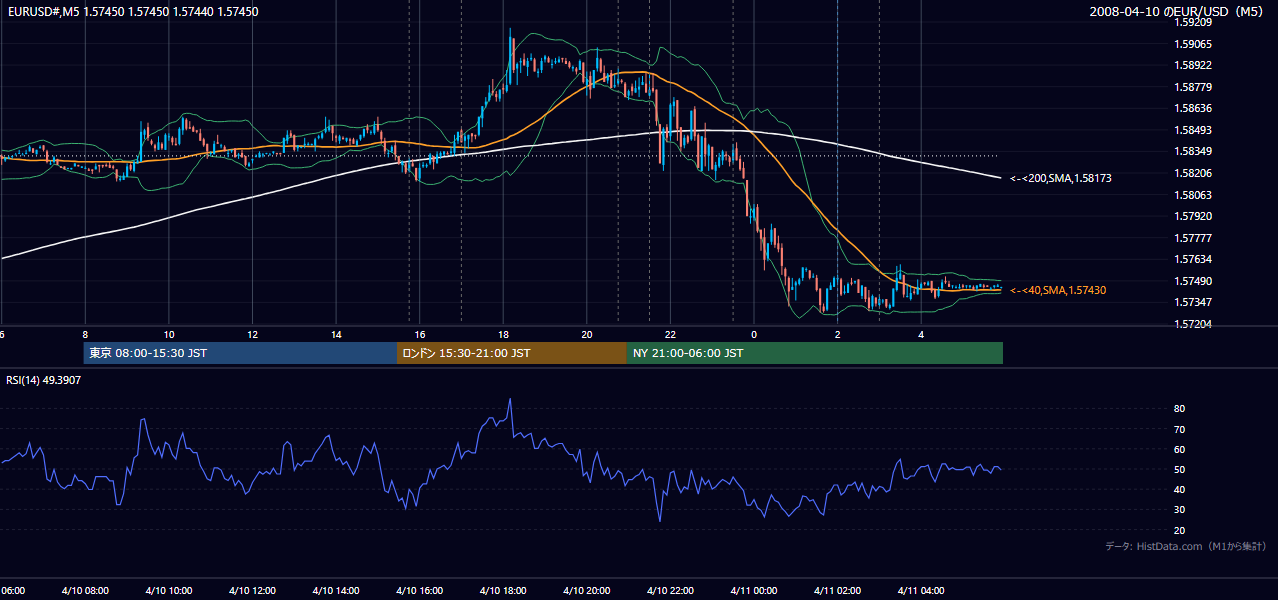Image resolution: width=1278 pixels, height=600 pixels.
Task: Click the 4/10 08:00 time label
Action: tap(85, 590)
